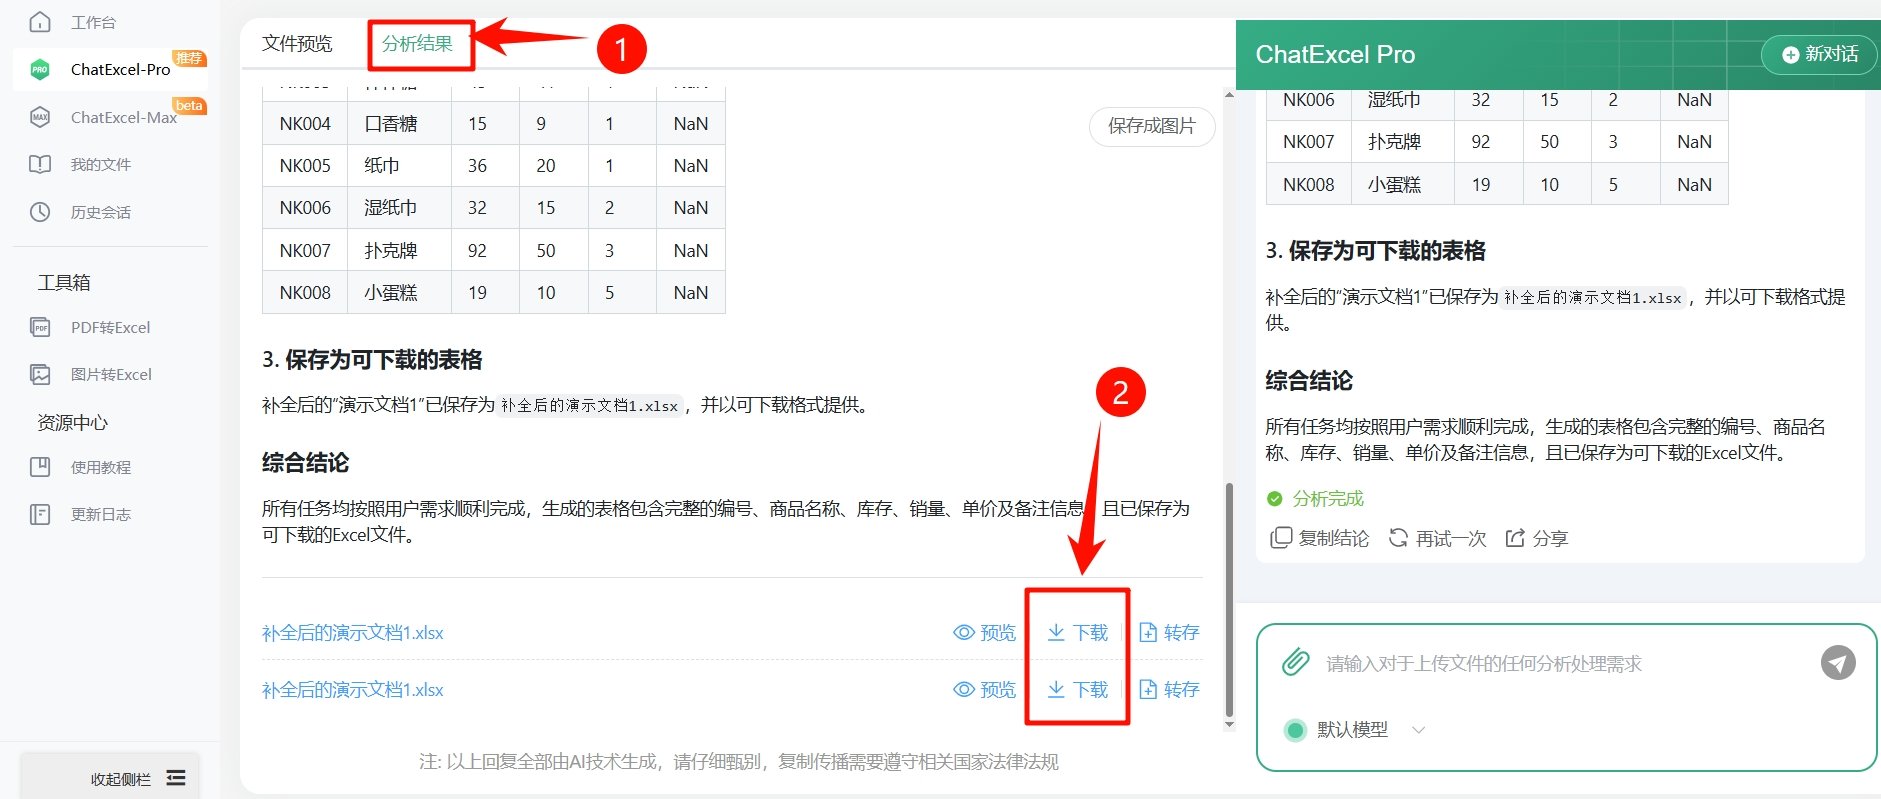Screen dimensions: 1881x799
Task: Expand the 默认模型 model dropdown
Action: coord(1417,730)
